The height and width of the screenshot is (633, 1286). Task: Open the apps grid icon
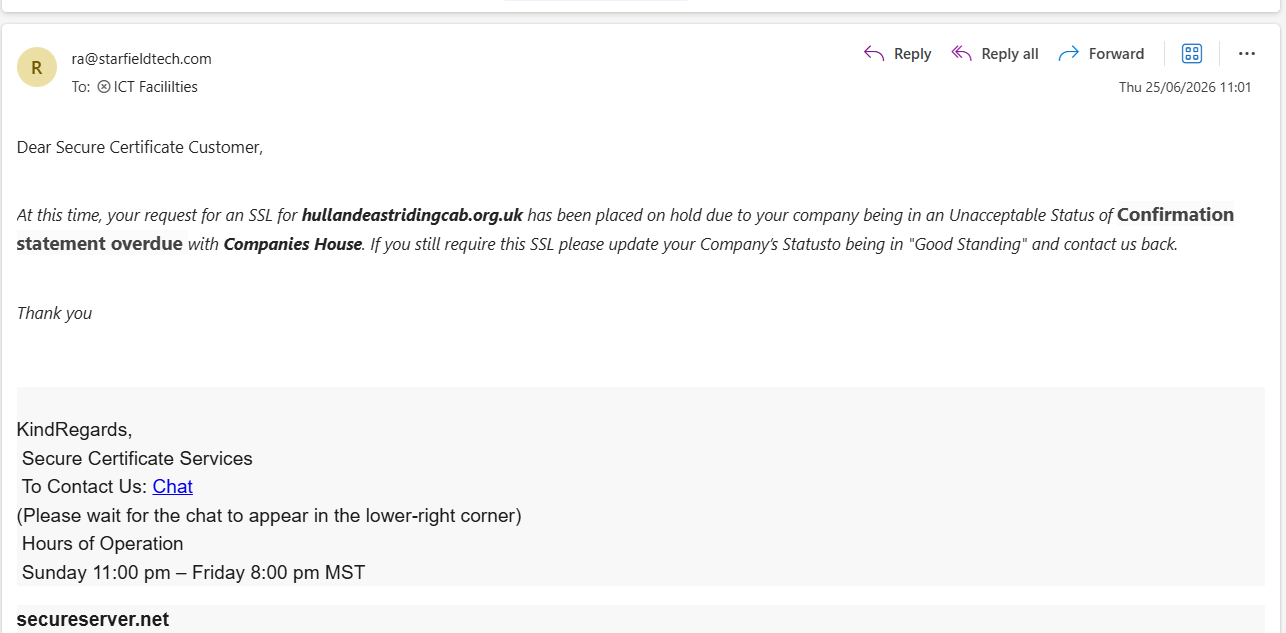click(1191, 54)
